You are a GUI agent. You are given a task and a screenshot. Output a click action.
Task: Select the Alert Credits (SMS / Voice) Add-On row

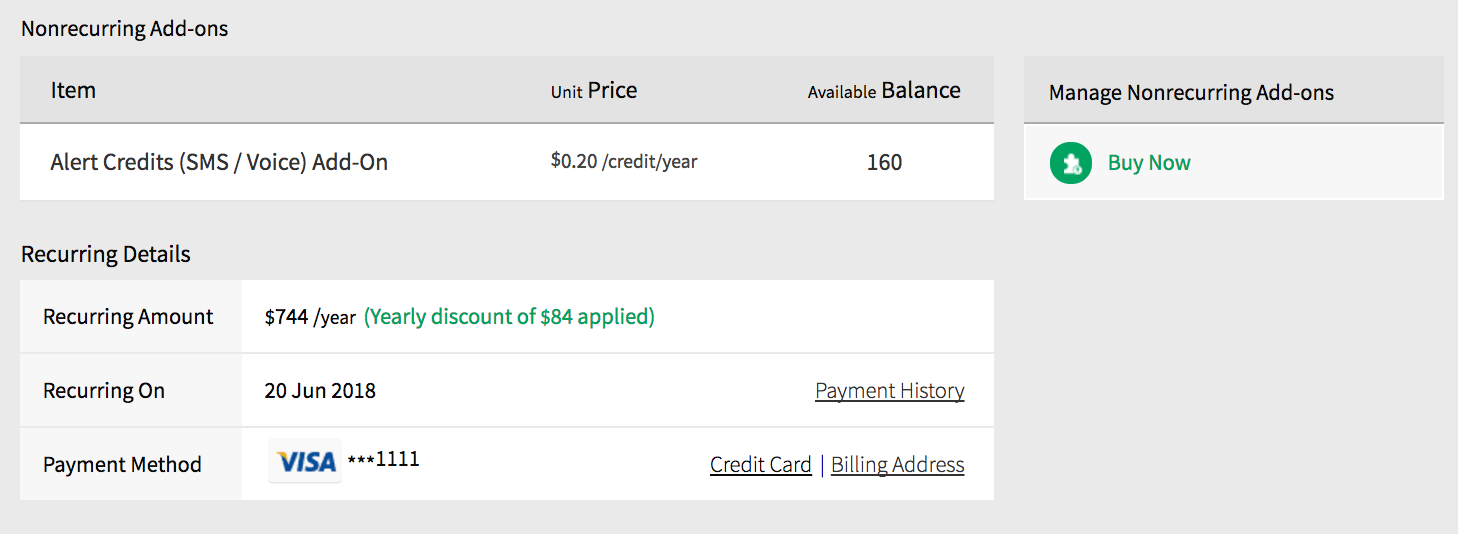coord(219,162)
